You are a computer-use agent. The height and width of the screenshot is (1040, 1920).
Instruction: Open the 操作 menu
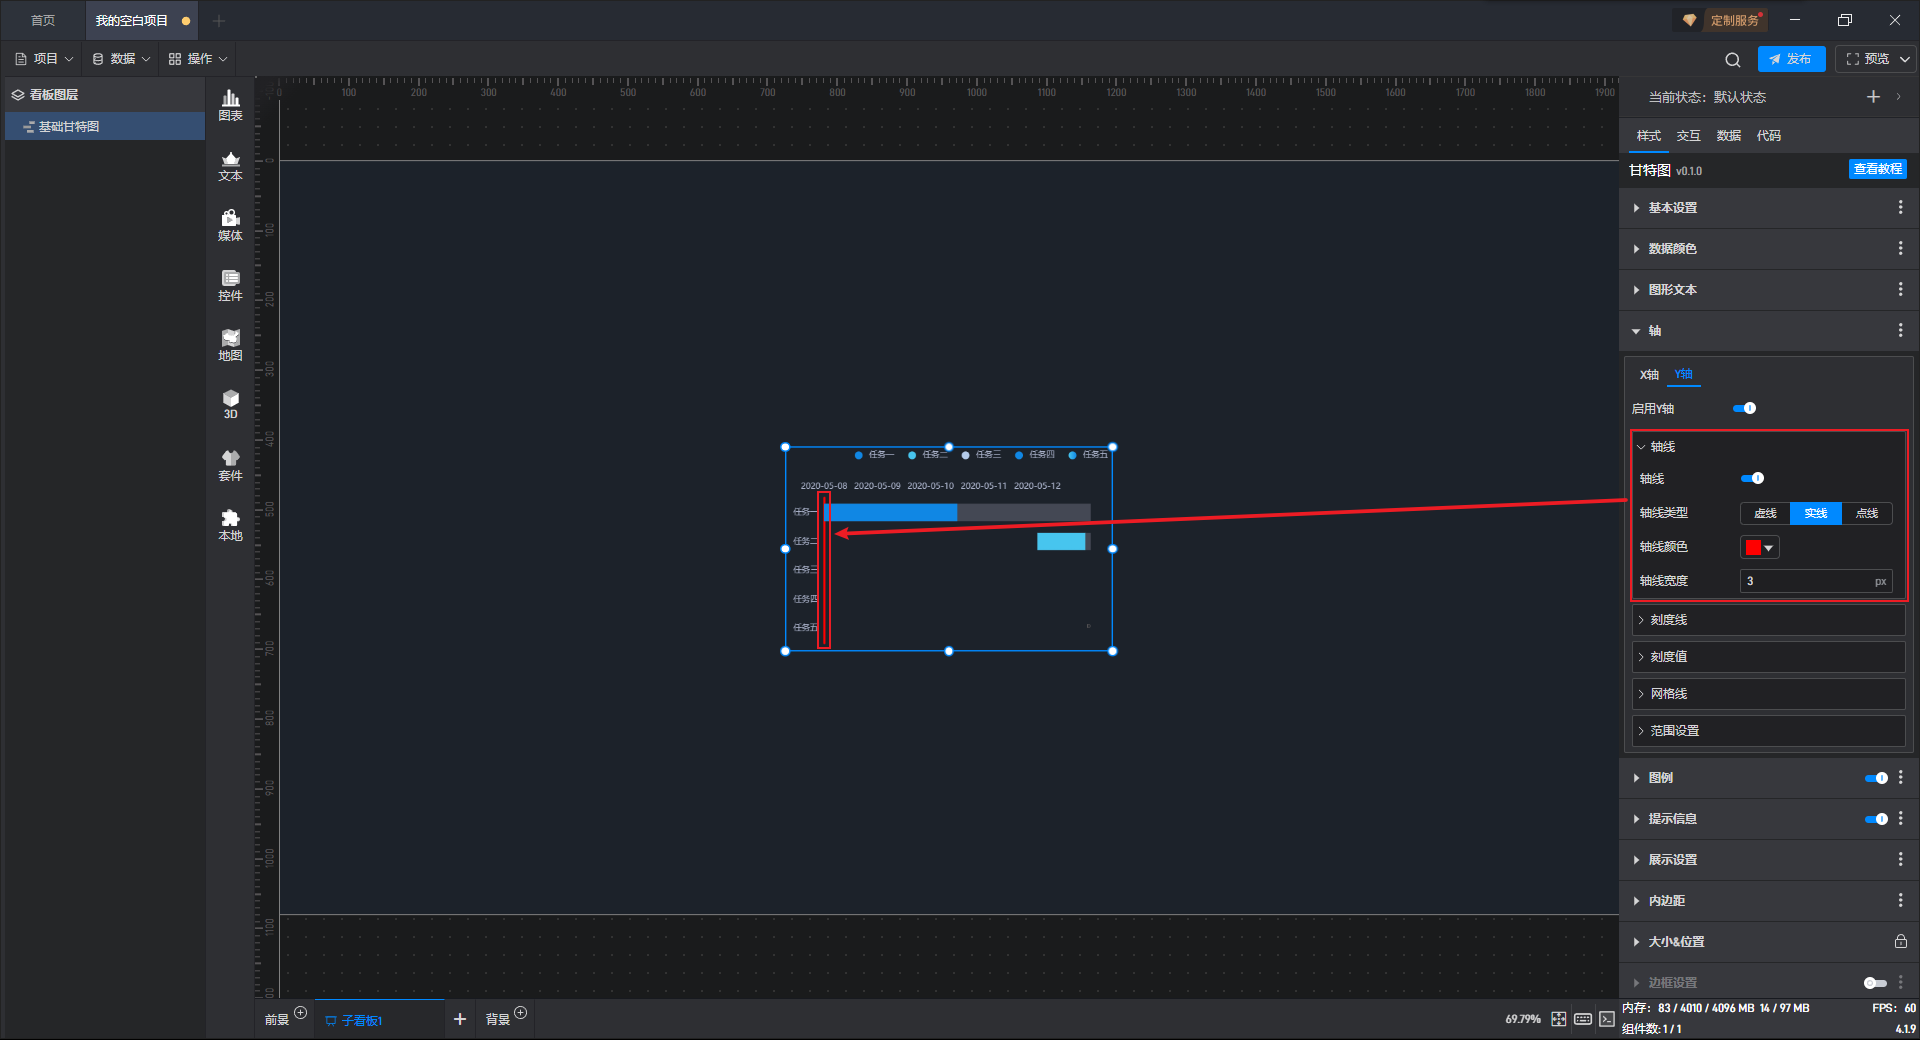tap(198, 59)
